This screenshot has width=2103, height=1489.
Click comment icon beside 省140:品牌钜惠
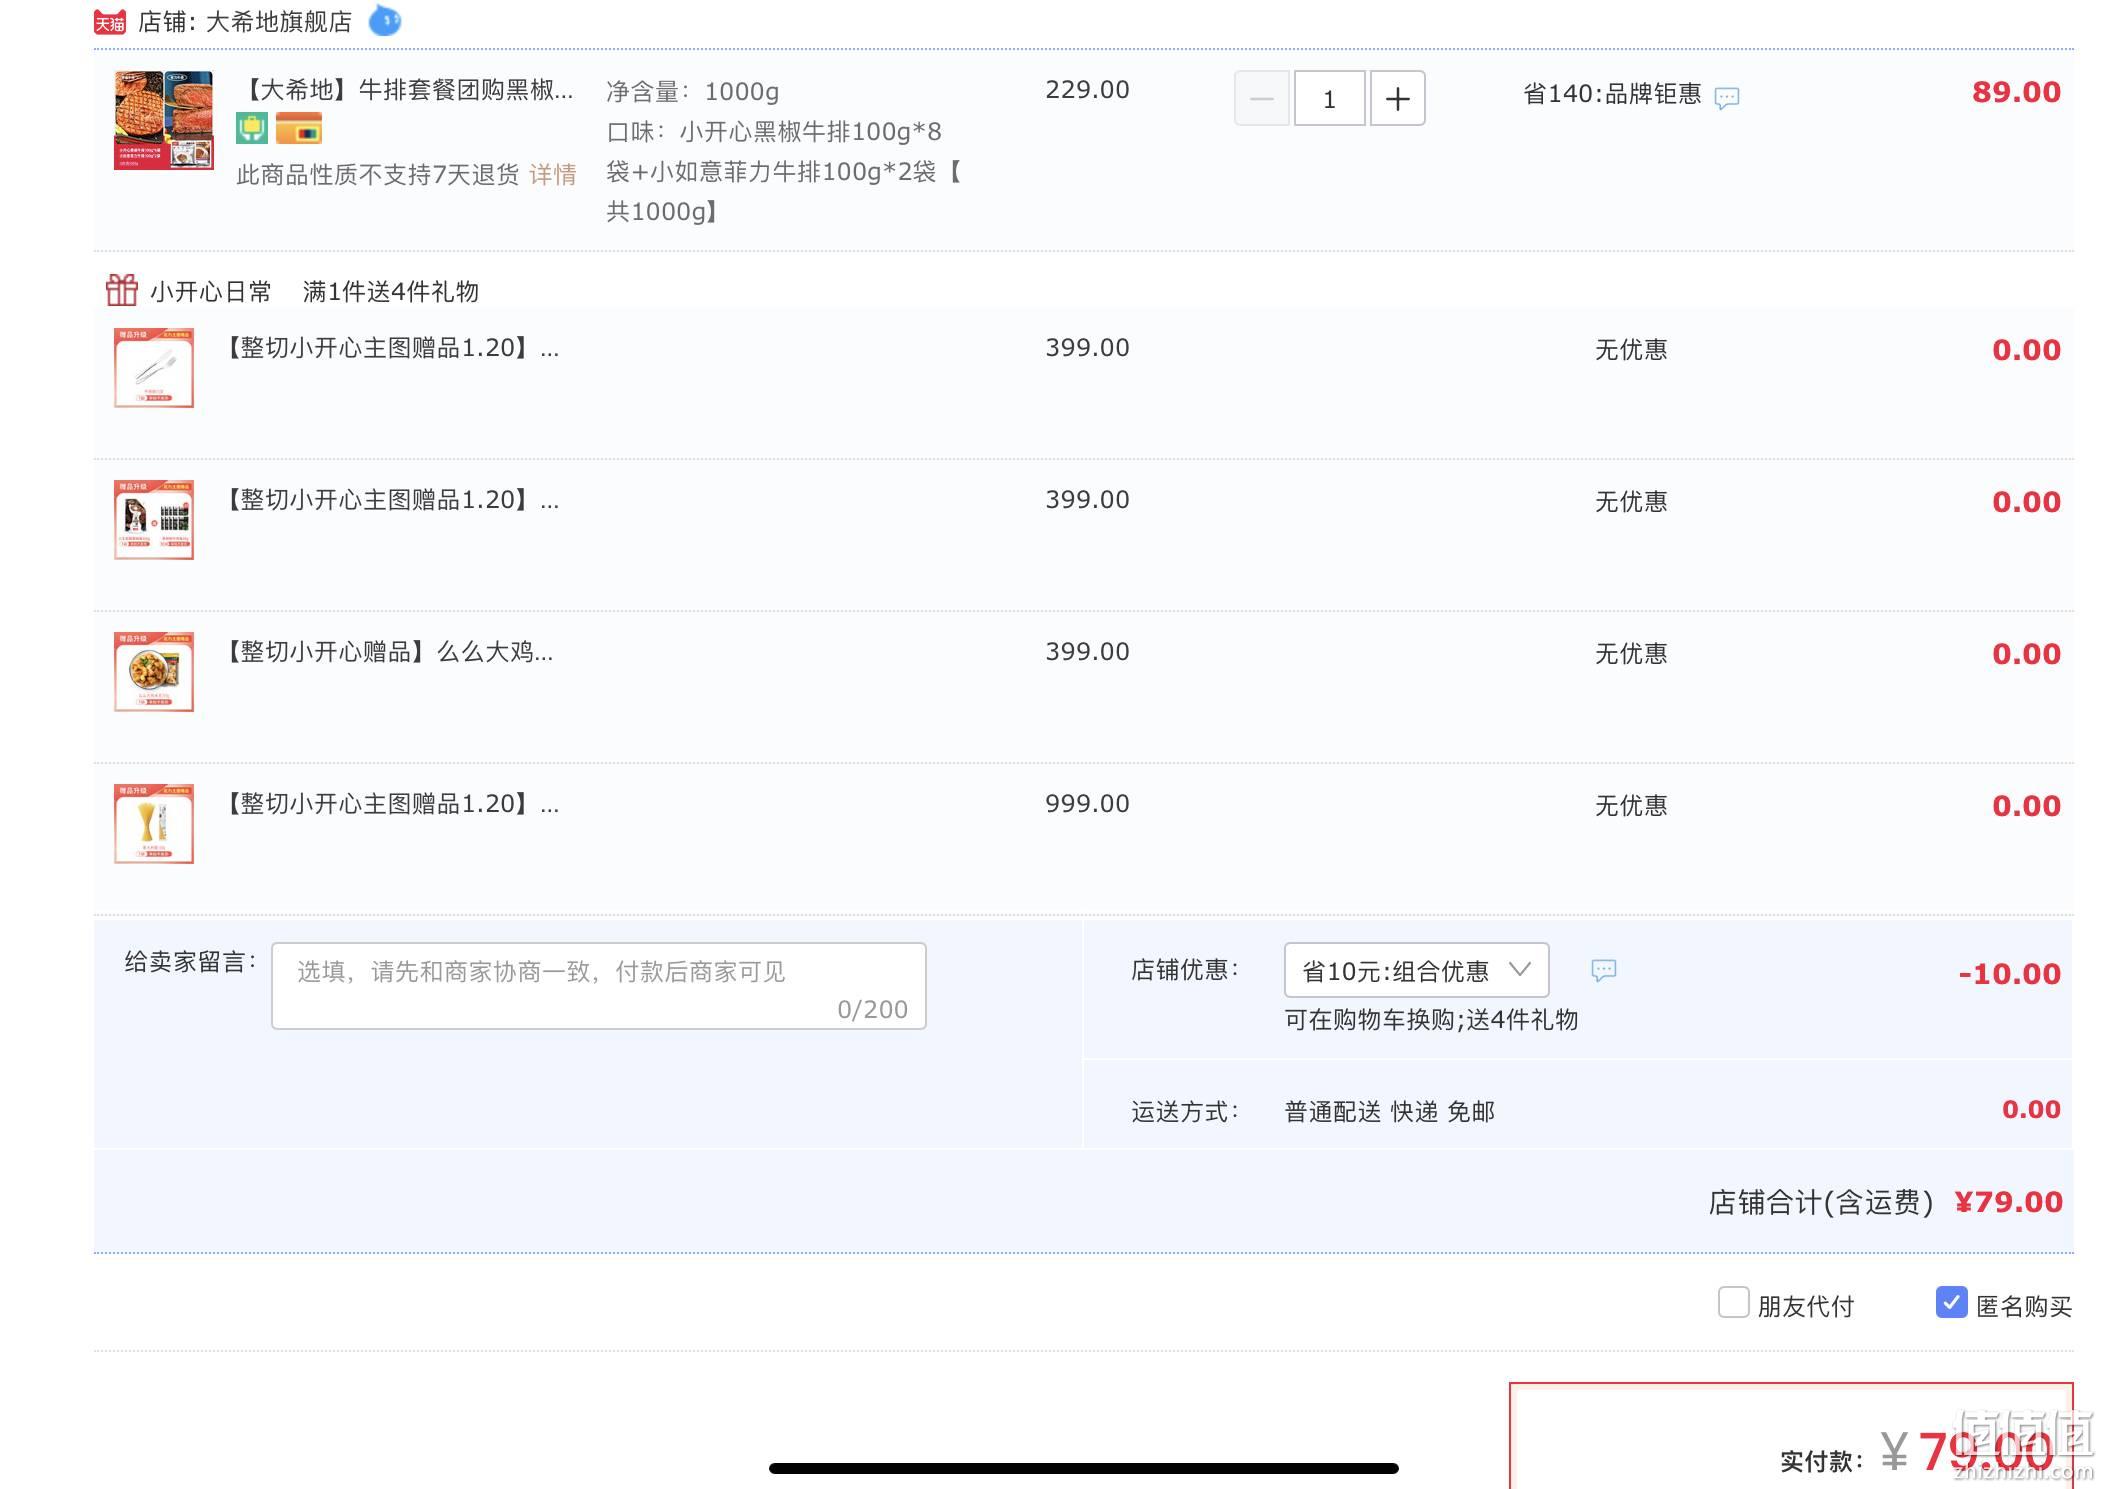click(1727, 97)
